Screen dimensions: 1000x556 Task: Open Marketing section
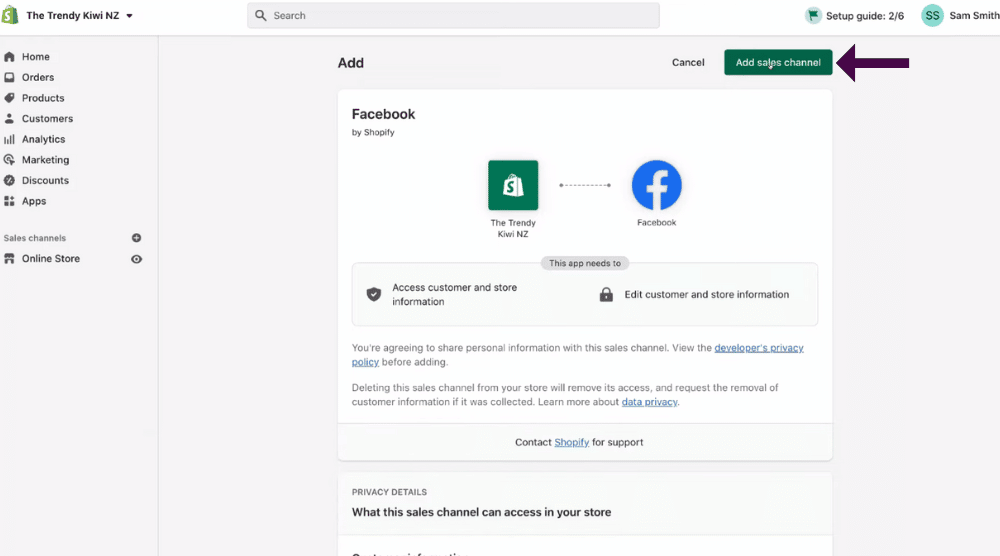(x=45, y=159)
